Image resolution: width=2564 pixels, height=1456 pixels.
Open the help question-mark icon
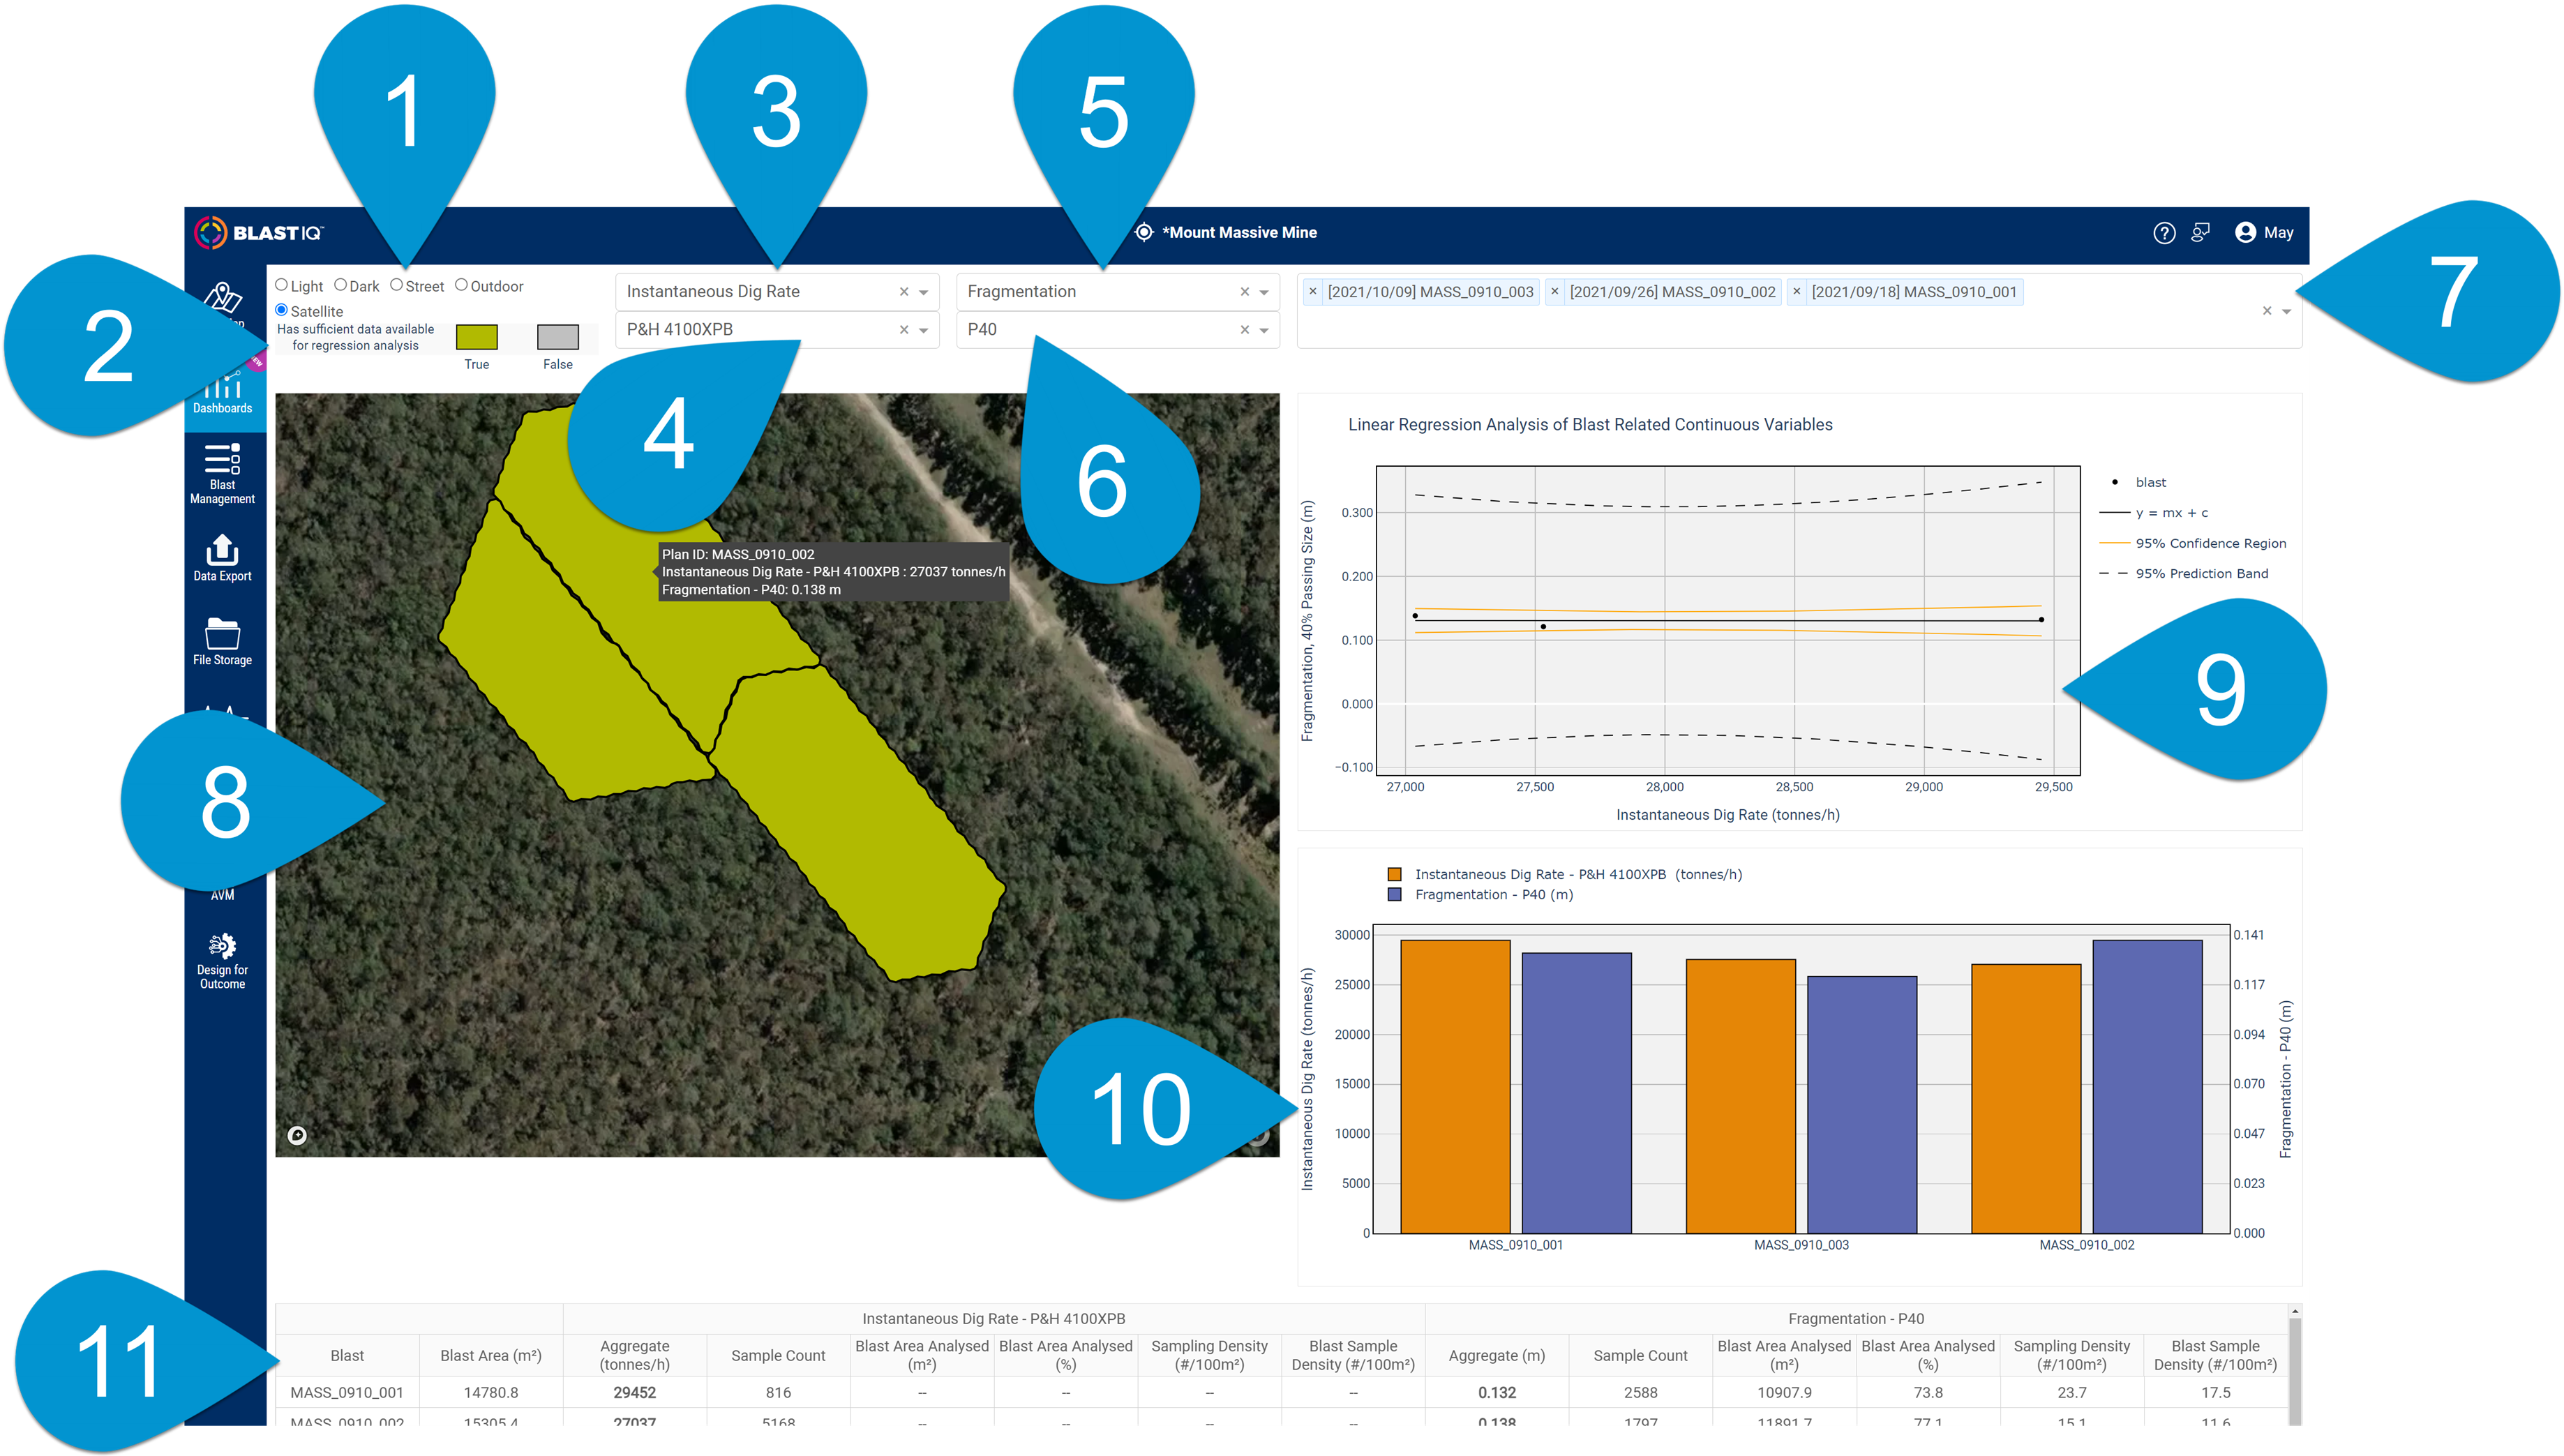[x=2164, y=233]
